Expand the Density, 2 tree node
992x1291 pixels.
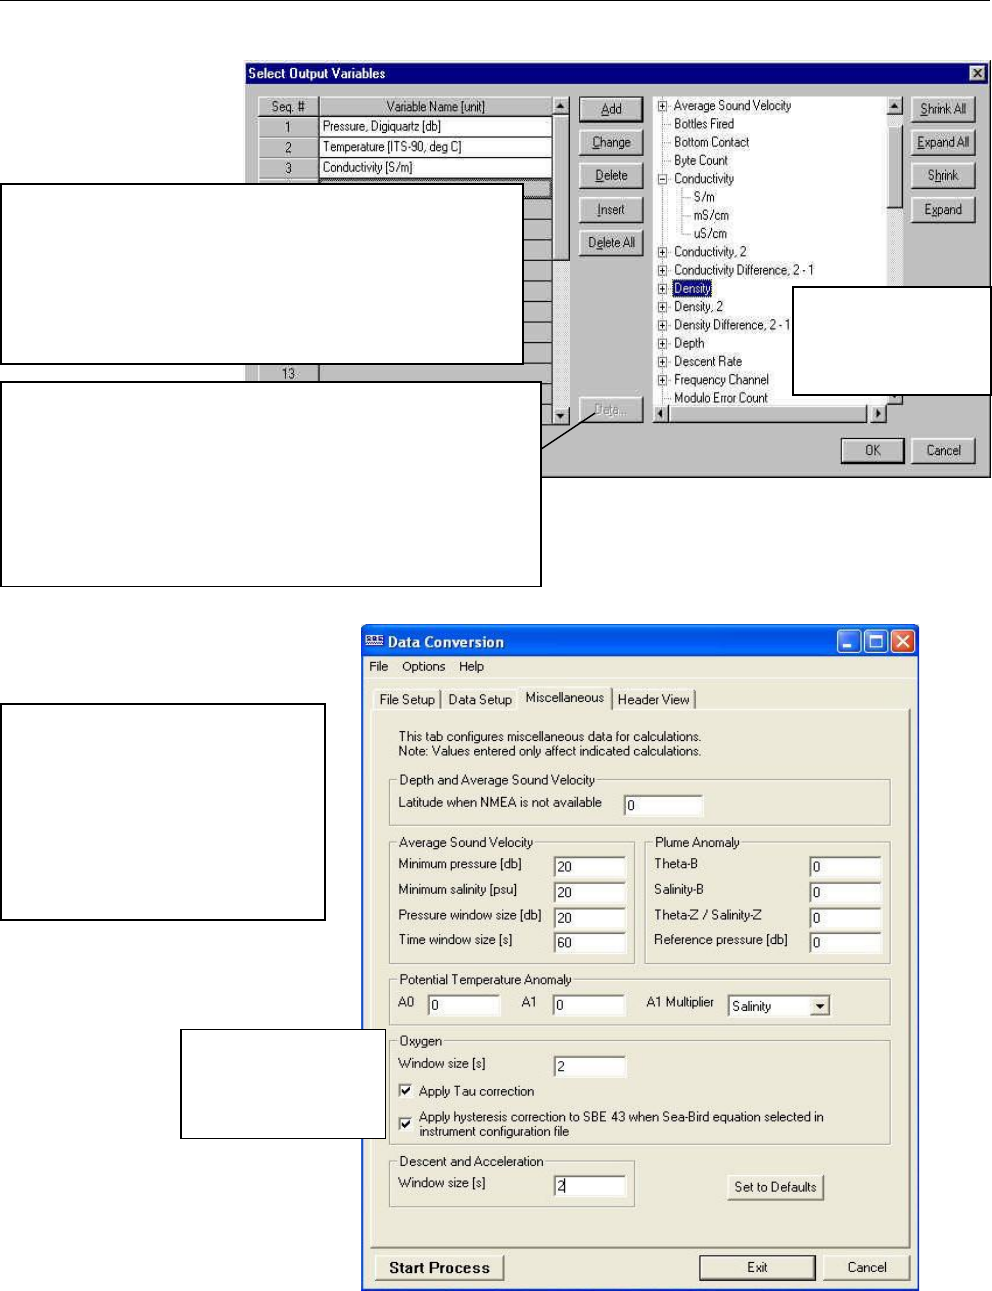pos(662,307)
